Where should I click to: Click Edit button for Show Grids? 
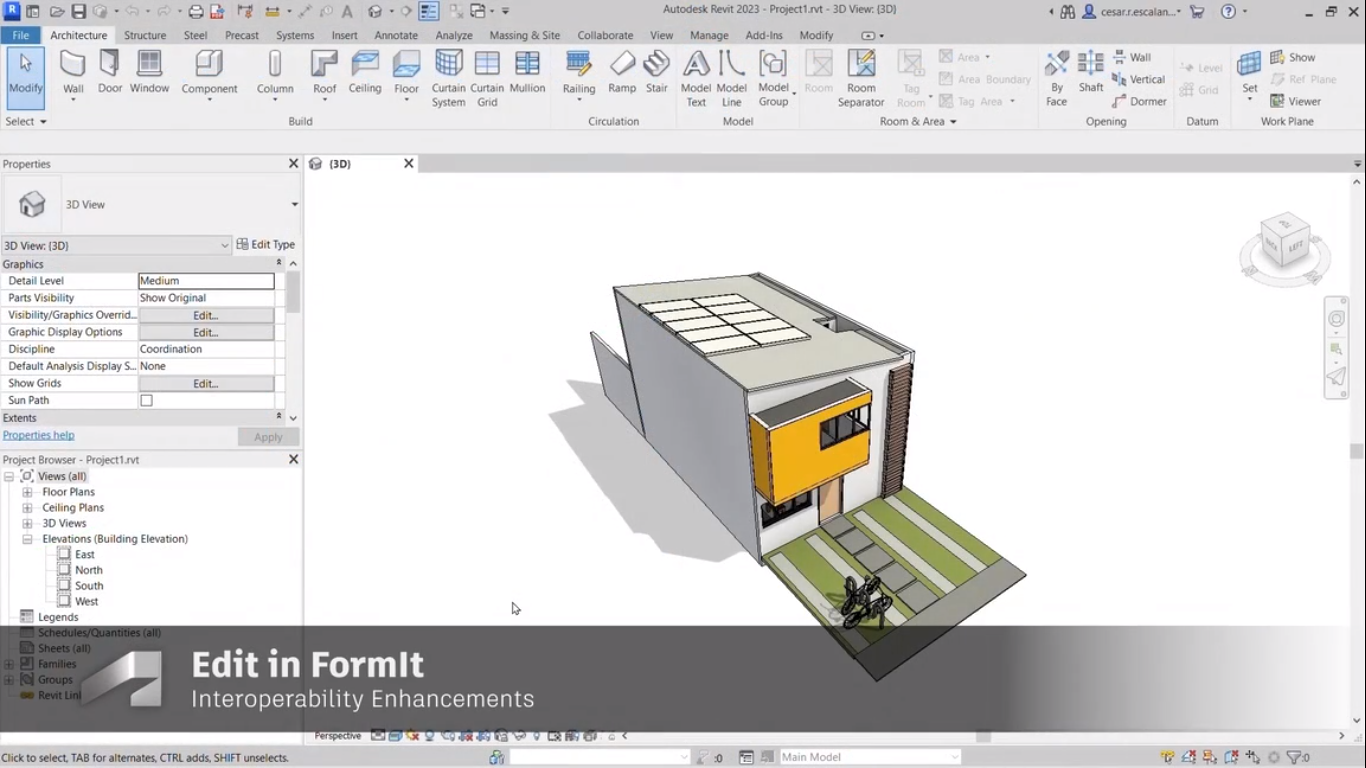click(x=206, y=383)
